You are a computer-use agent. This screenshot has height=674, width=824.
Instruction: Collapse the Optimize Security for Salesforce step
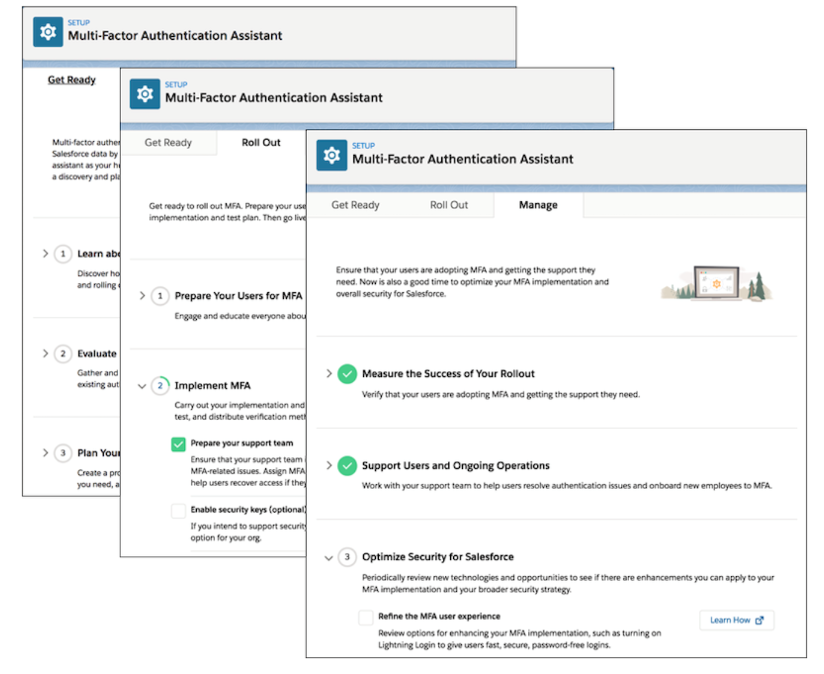coord(329,558)
